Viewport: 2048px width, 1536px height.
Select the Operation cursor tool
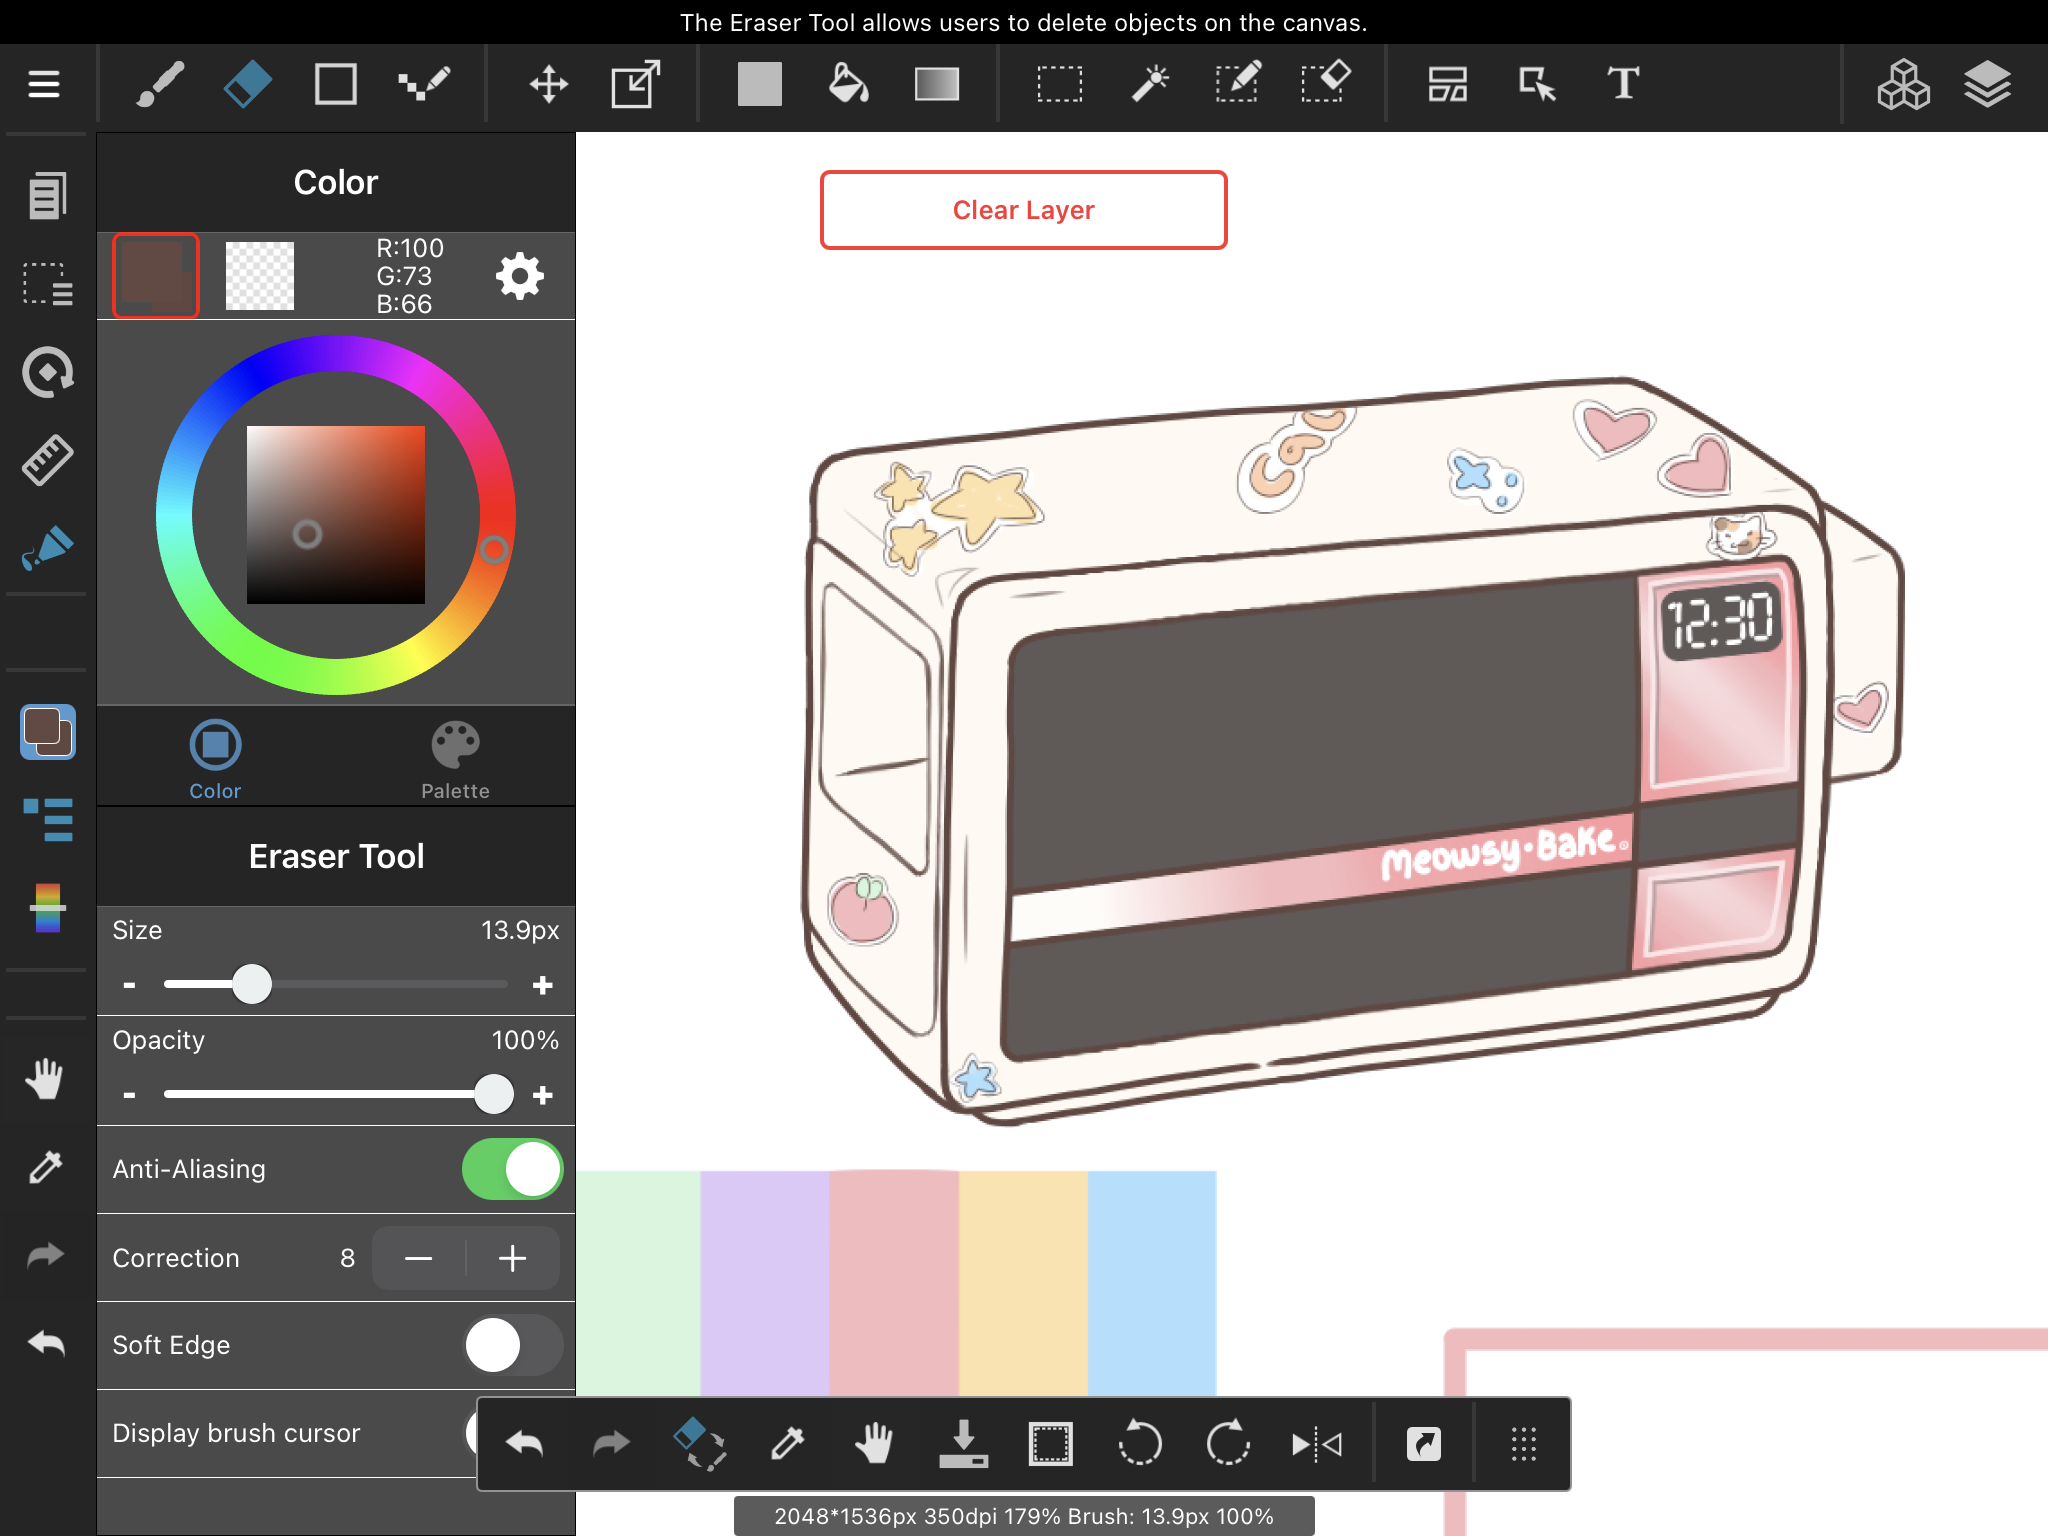coord(1537,84)
